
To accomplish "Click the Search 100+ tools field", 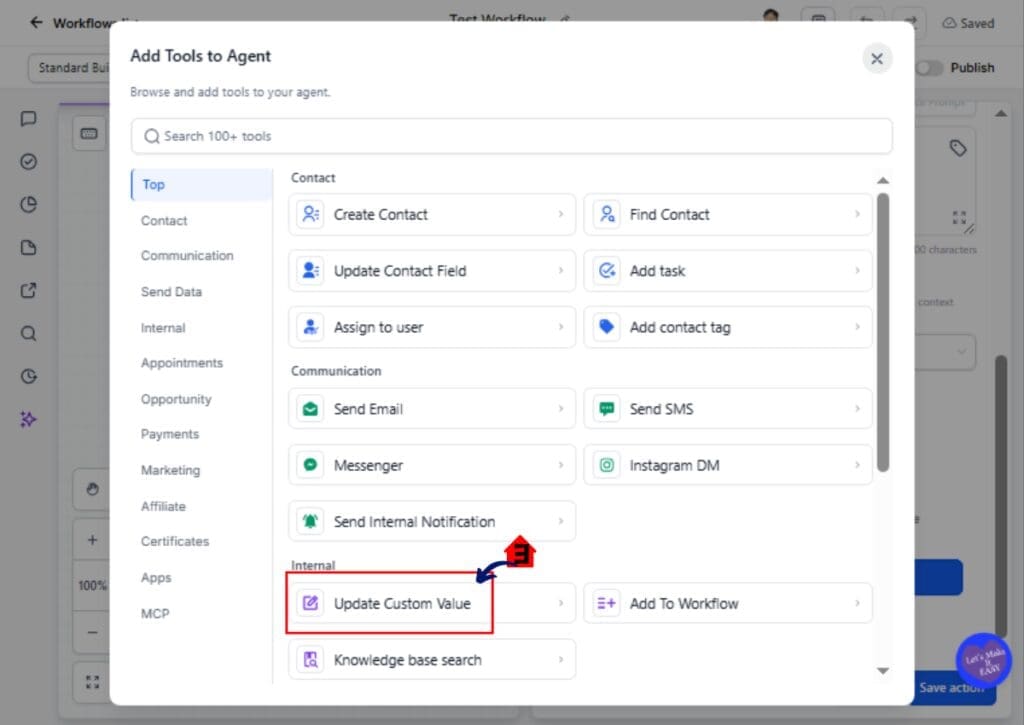I will (511, 136).
